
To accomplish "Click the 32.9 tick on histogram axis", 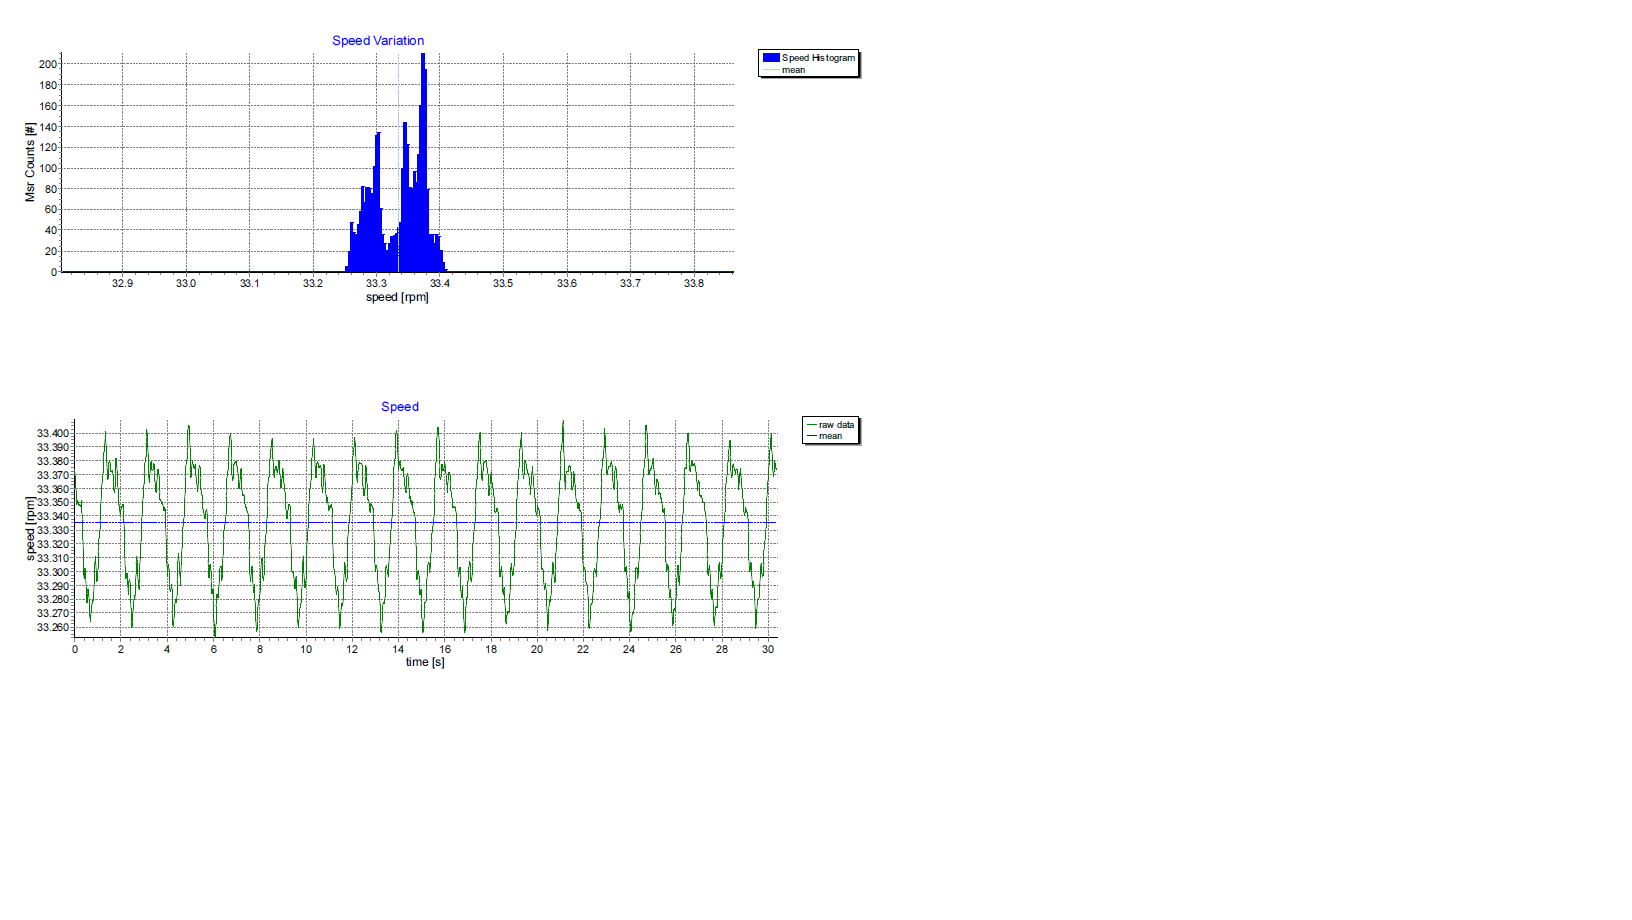I will pos(122,283).
